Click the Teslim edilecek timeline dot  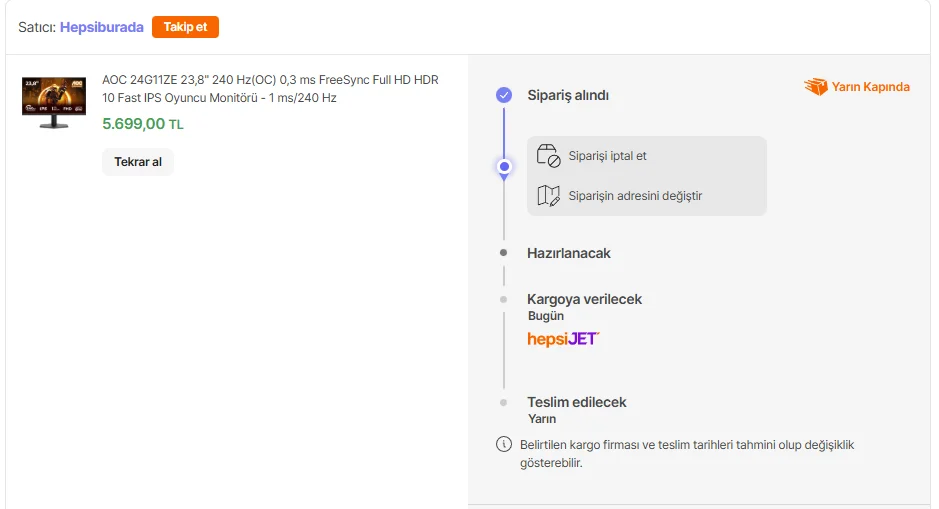point(504,402)
